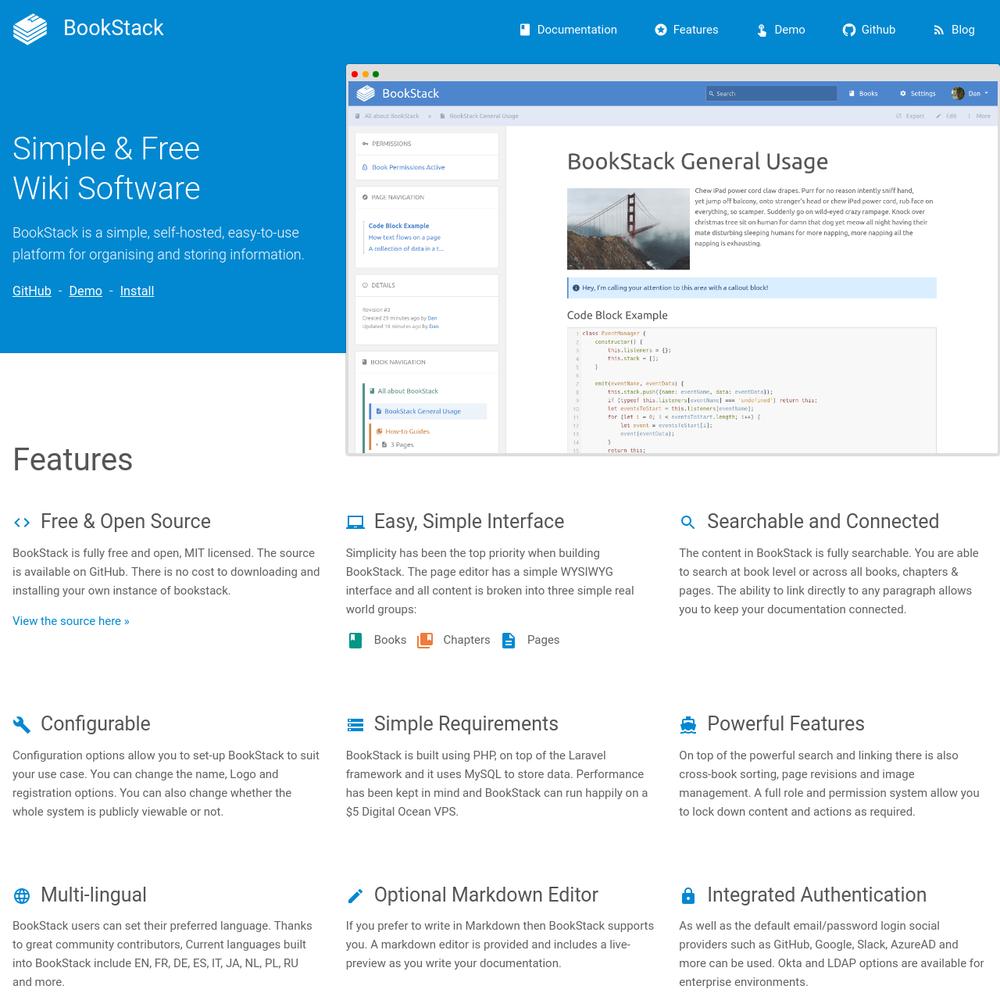Click the 'Searchable and Connected' heading
Screen dimensions: 1000x1000
coord(823,521)
